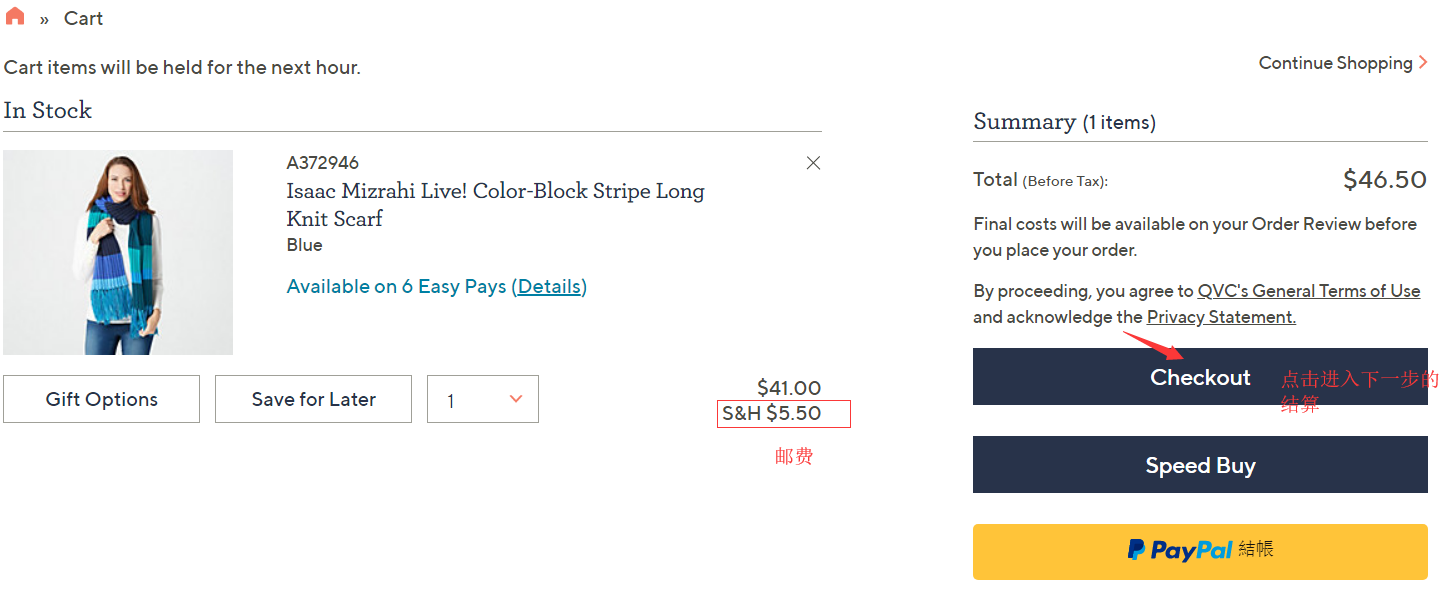1443x590 pixels.
Task: Pay using the yellow PayPal button
Action: (1199, 551)
